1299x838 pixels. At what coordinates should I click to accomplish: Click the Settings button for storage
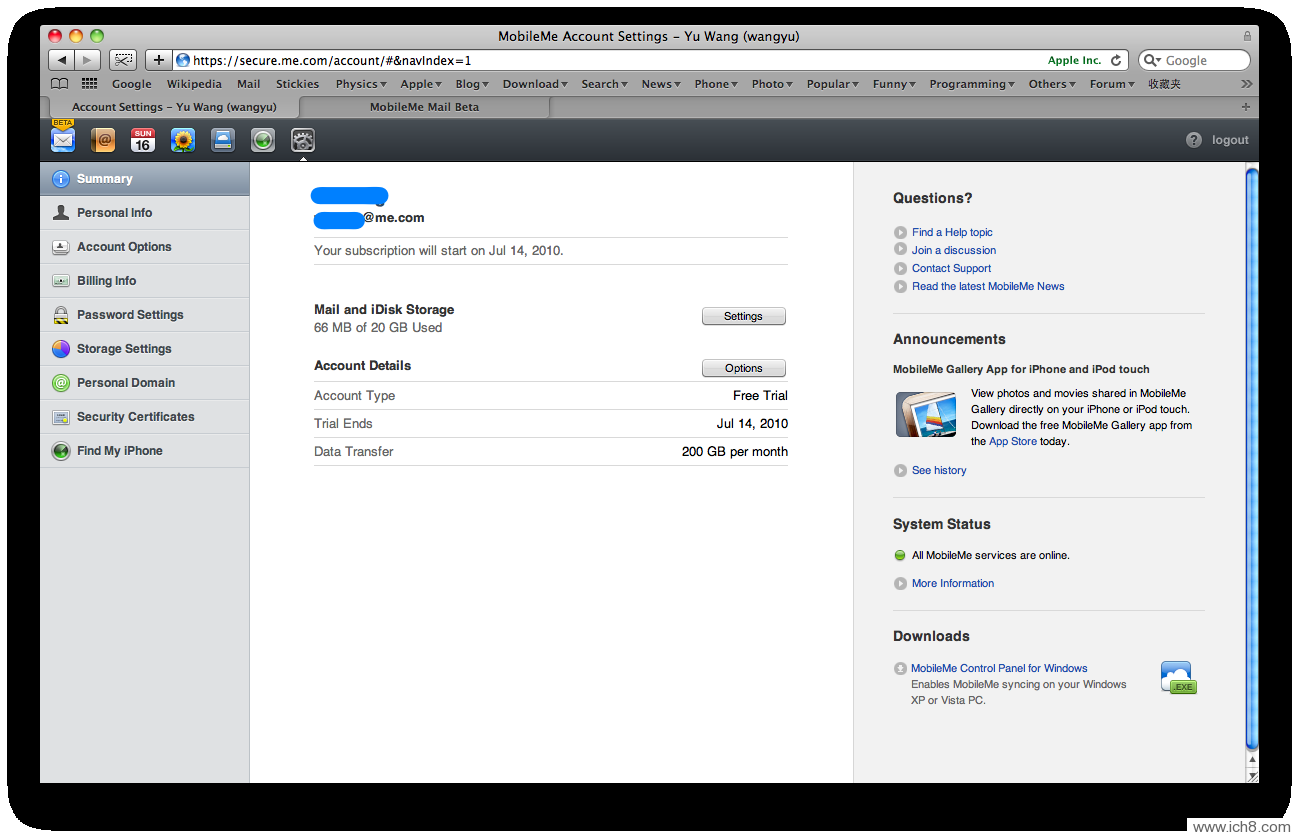(743, 316)
